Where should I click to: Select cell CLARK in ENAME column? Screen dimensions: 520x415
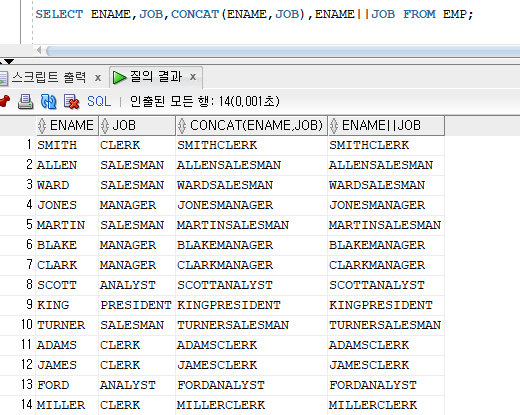67,265
